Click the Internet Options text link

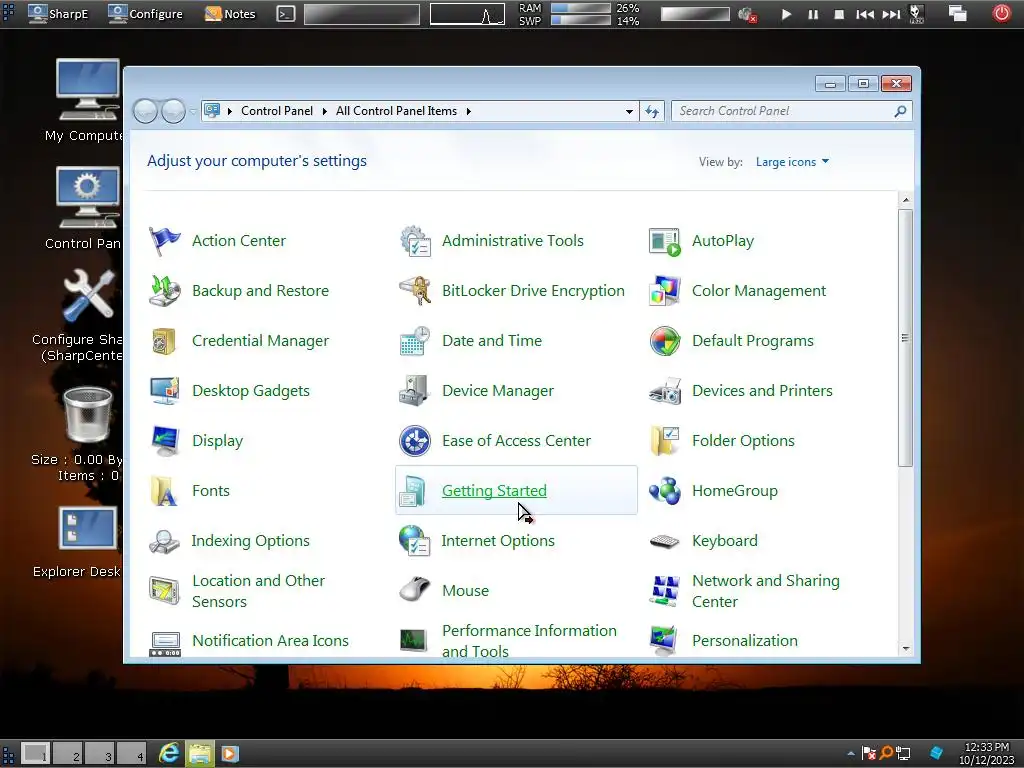(498, 541)
